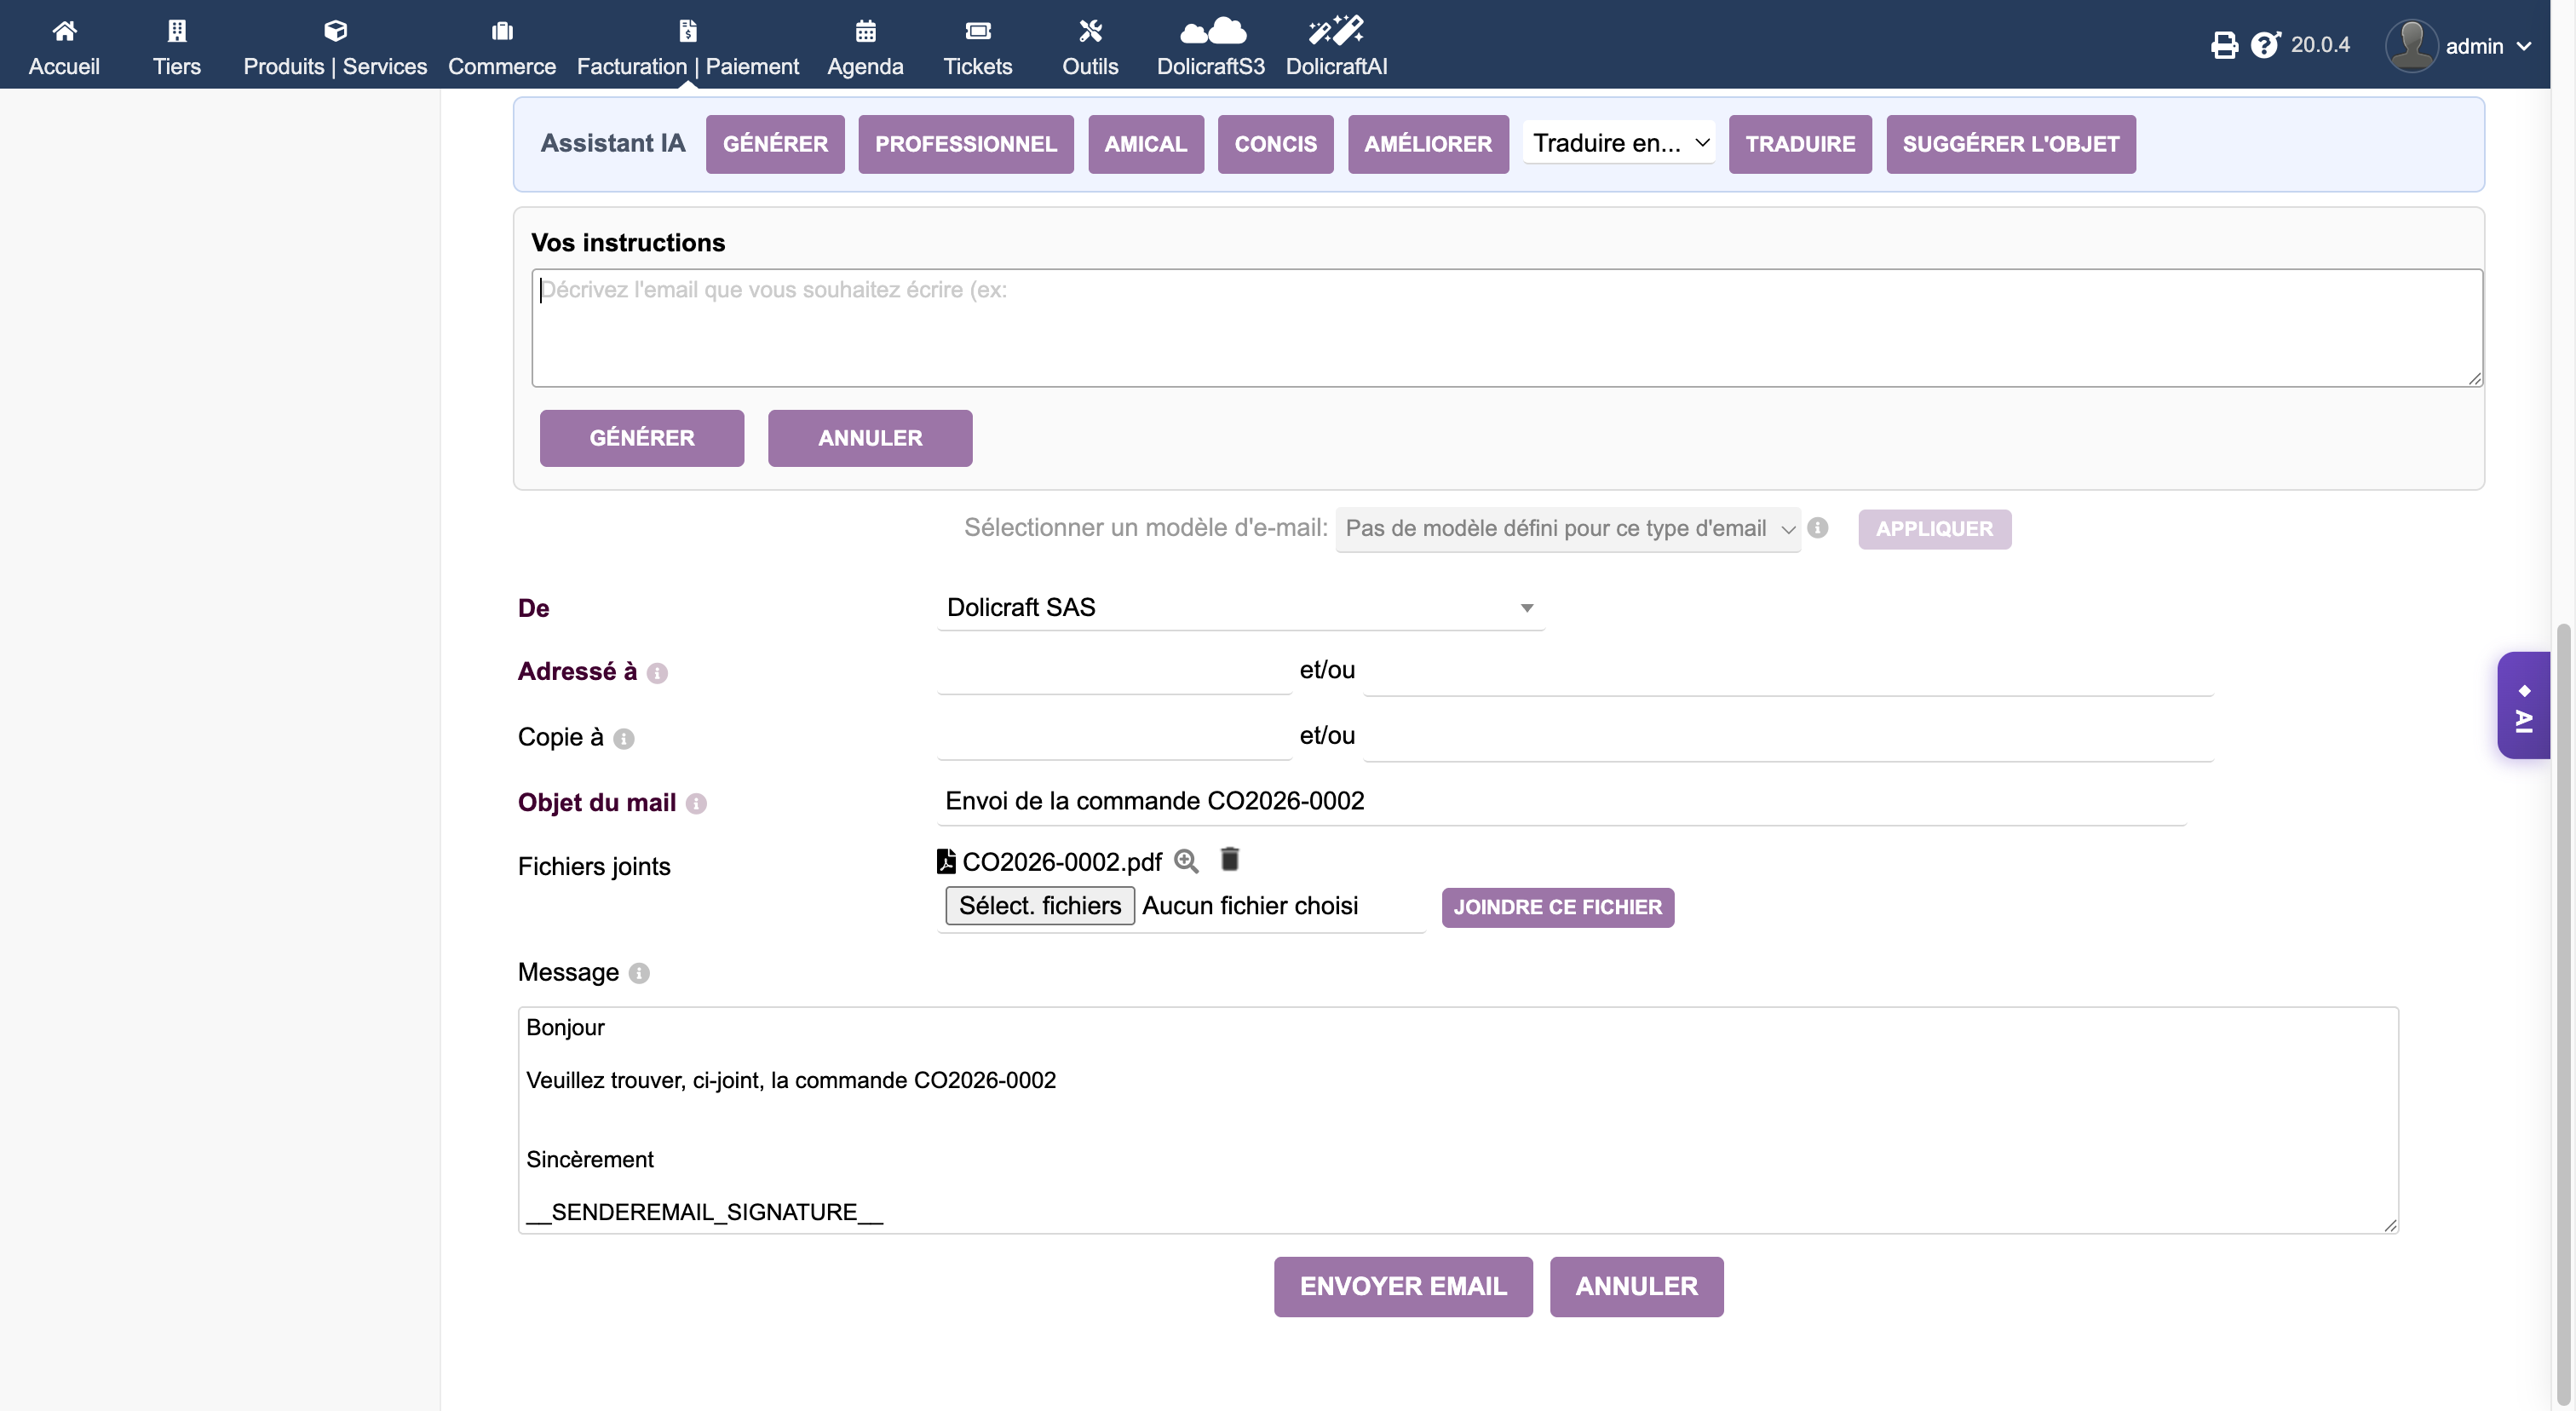This screenshot has width=2576, height=1411.
Task: Expand the Traduire en... language dropdown
Action: [x=1619, y=143]
